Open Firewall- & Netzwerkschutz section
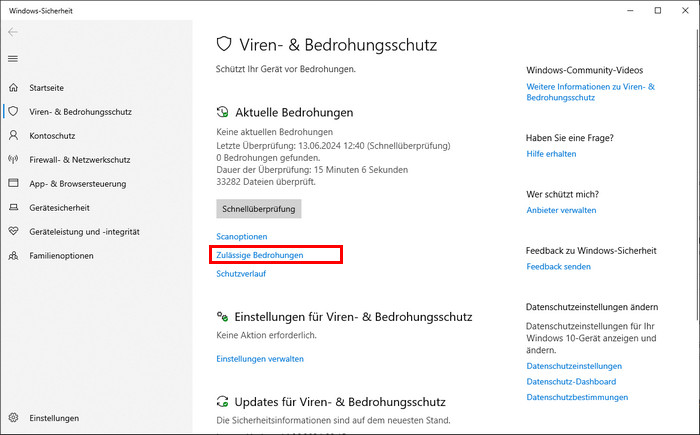Image resolution: width=700 pixels, height=435 pixels. pos(80,160)
